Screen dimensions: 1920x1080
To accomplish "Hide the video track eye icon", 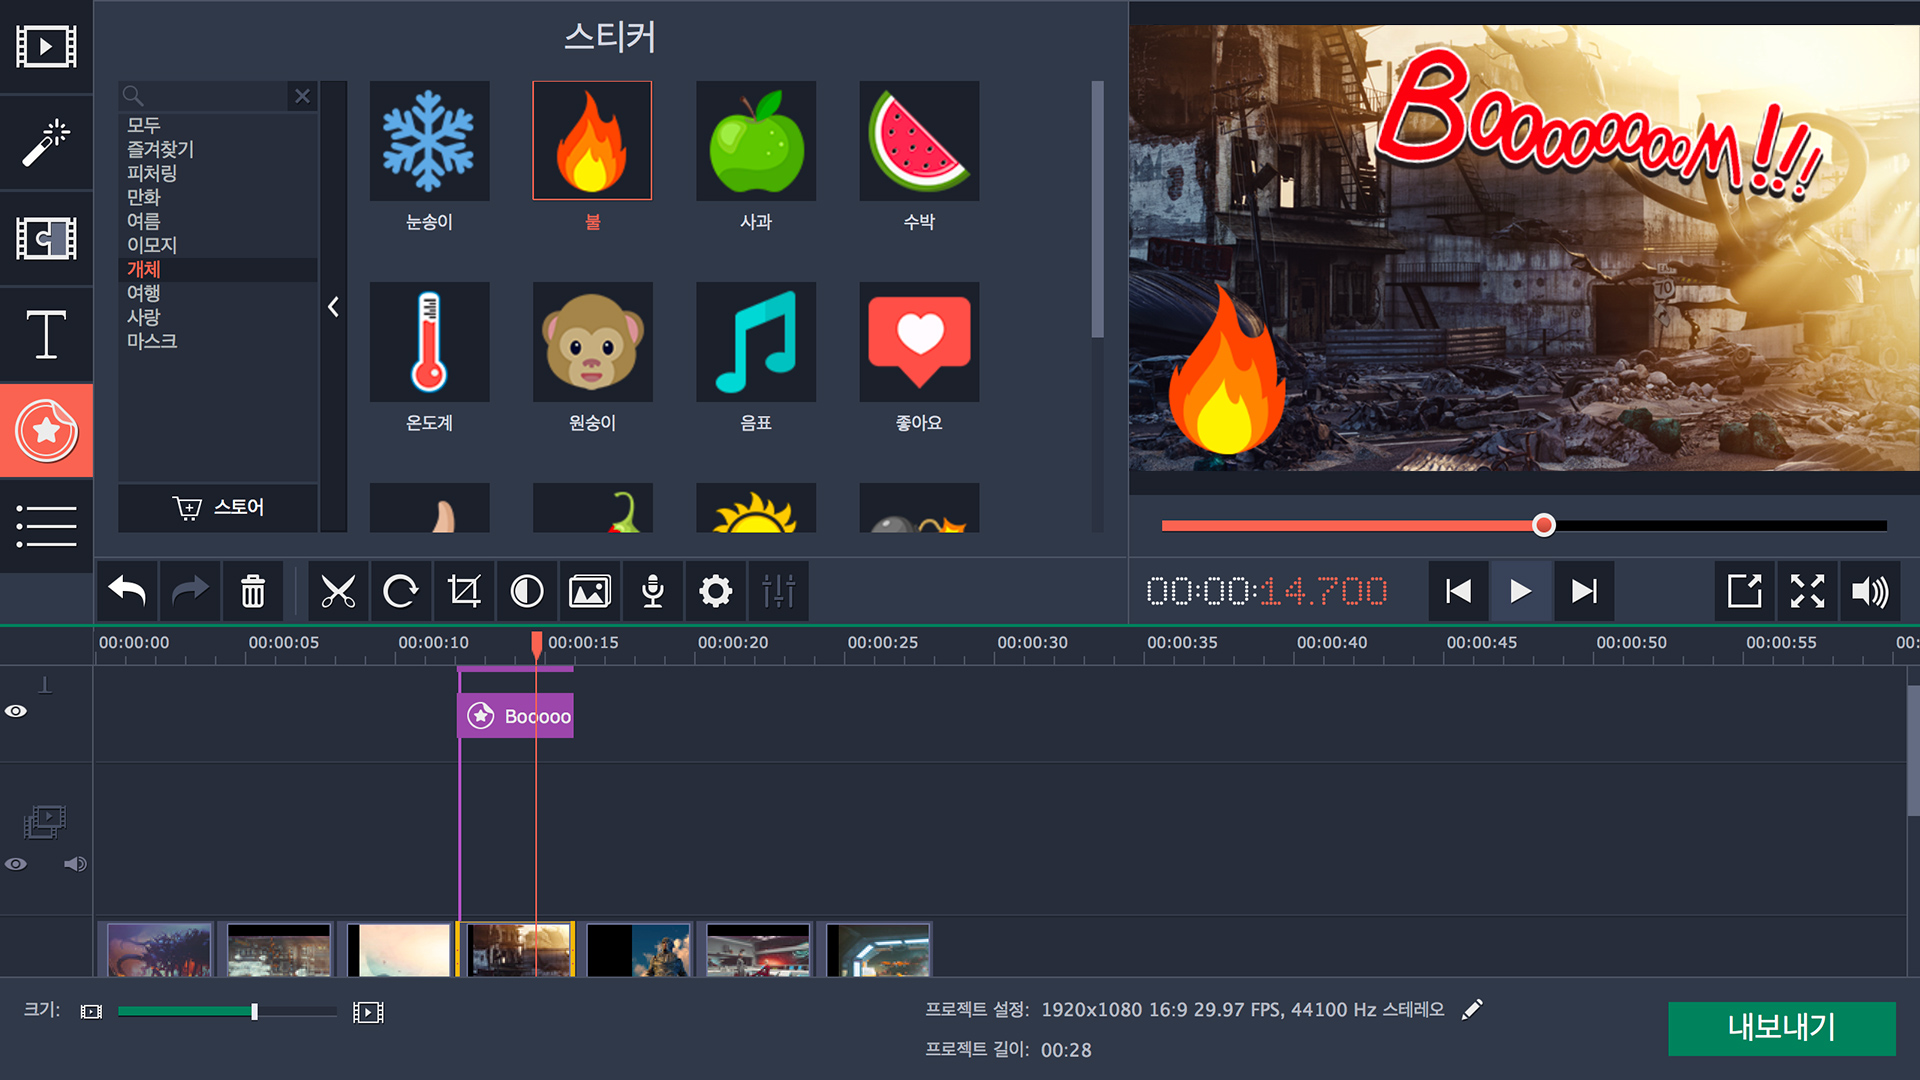I will tap(16, 864).
